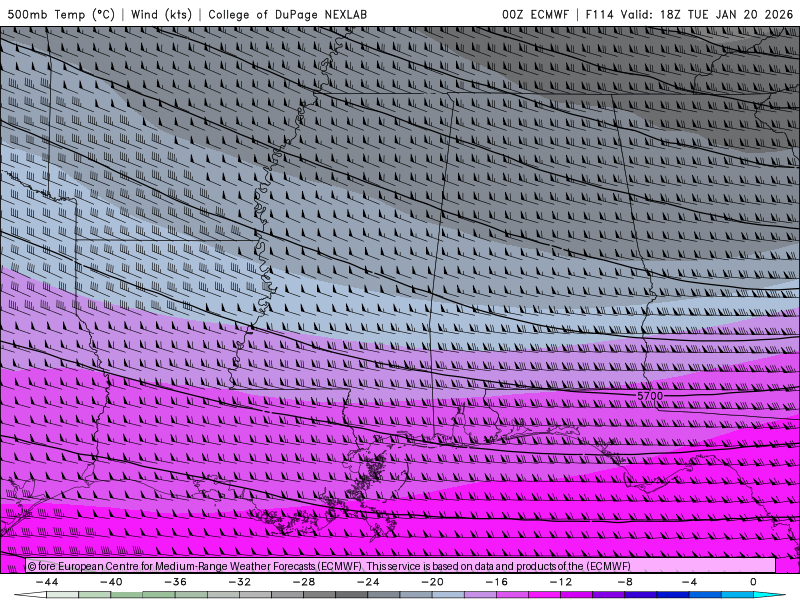Click the '0' colorbar tick label
Viewport: 800px width, 600px height.
[x=753, y=582]
